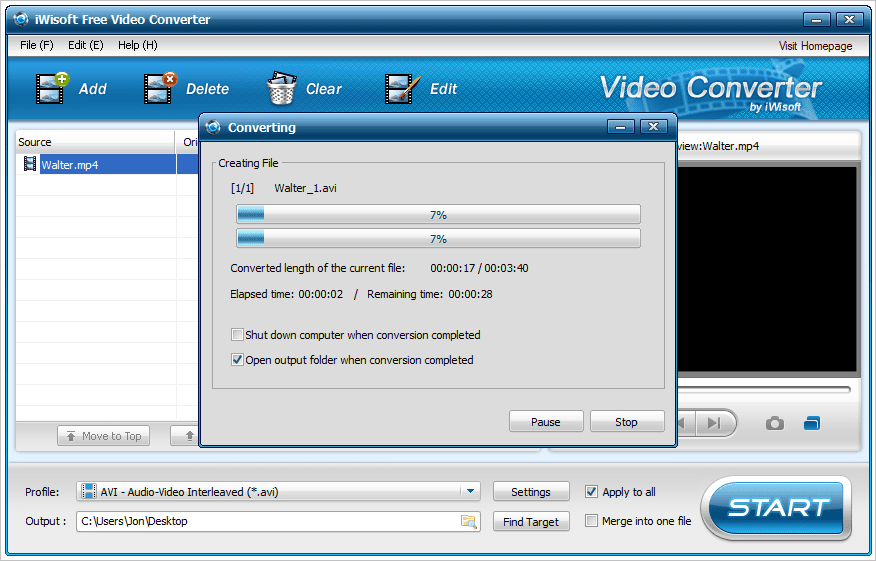Click the Clear list trash icon

tap(281, 88)
